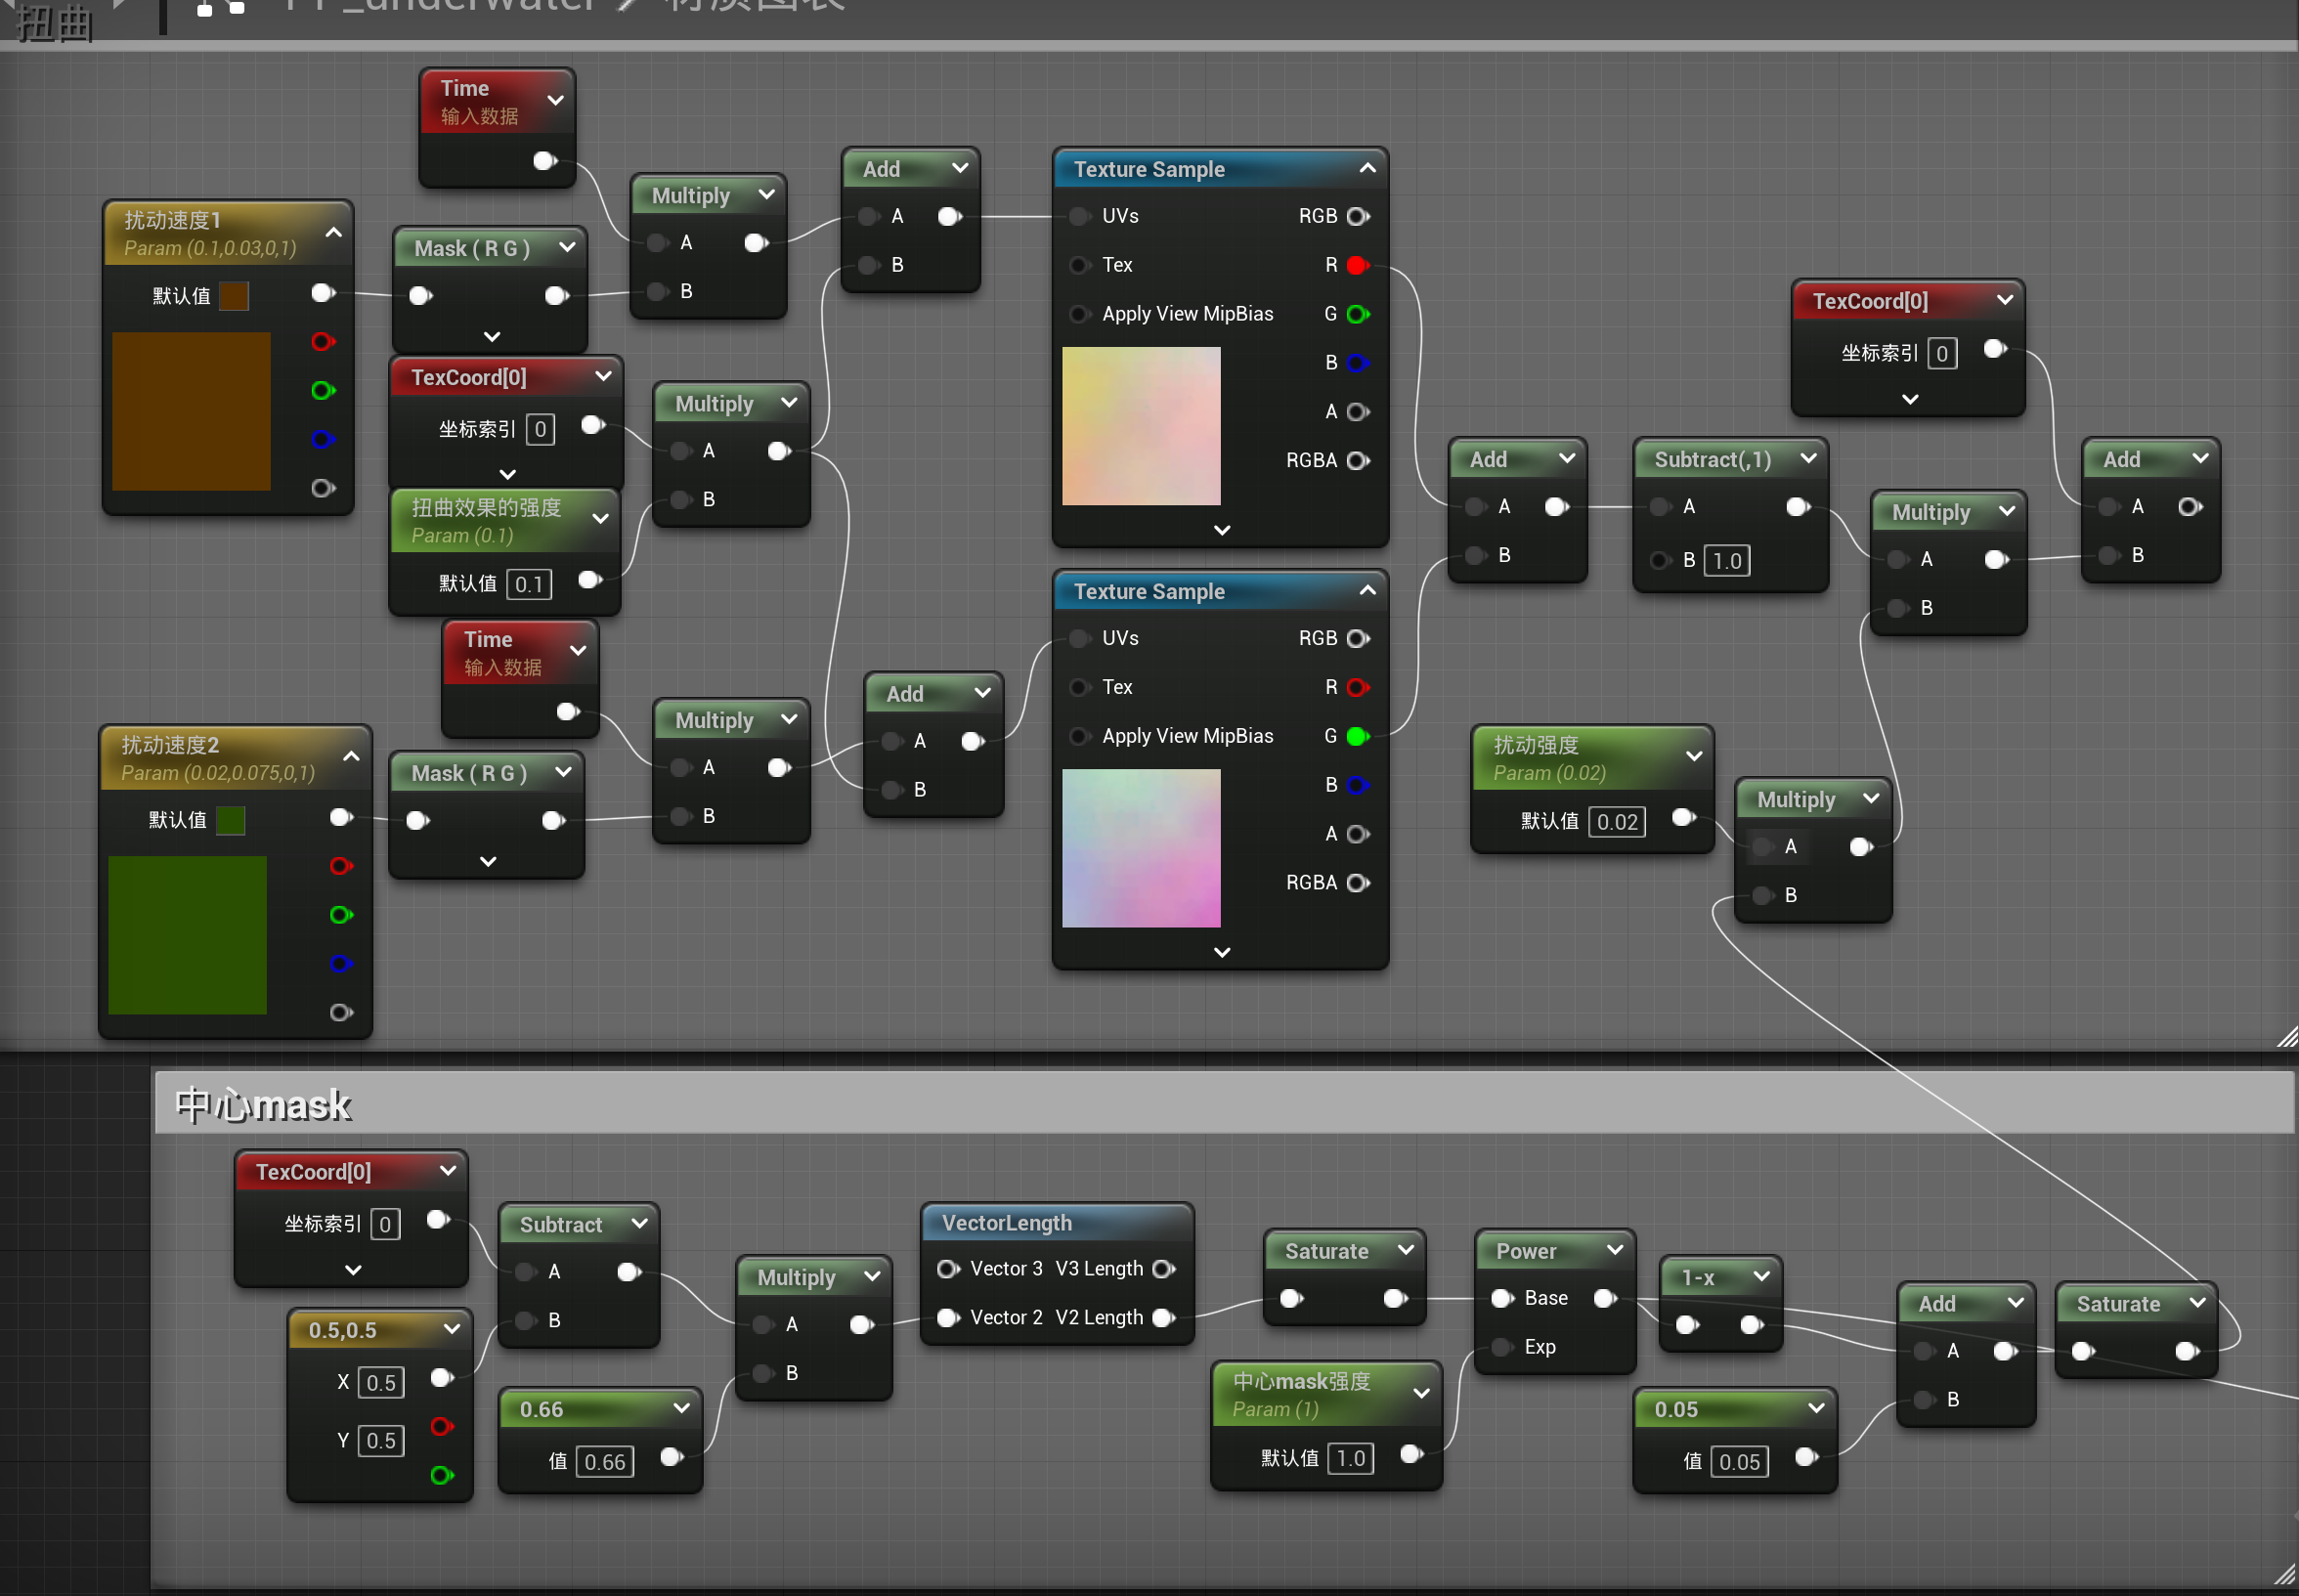Click the output pin of 0.66 constant node
This screenshot has width=2299, height=1596.
point(672,1457)
